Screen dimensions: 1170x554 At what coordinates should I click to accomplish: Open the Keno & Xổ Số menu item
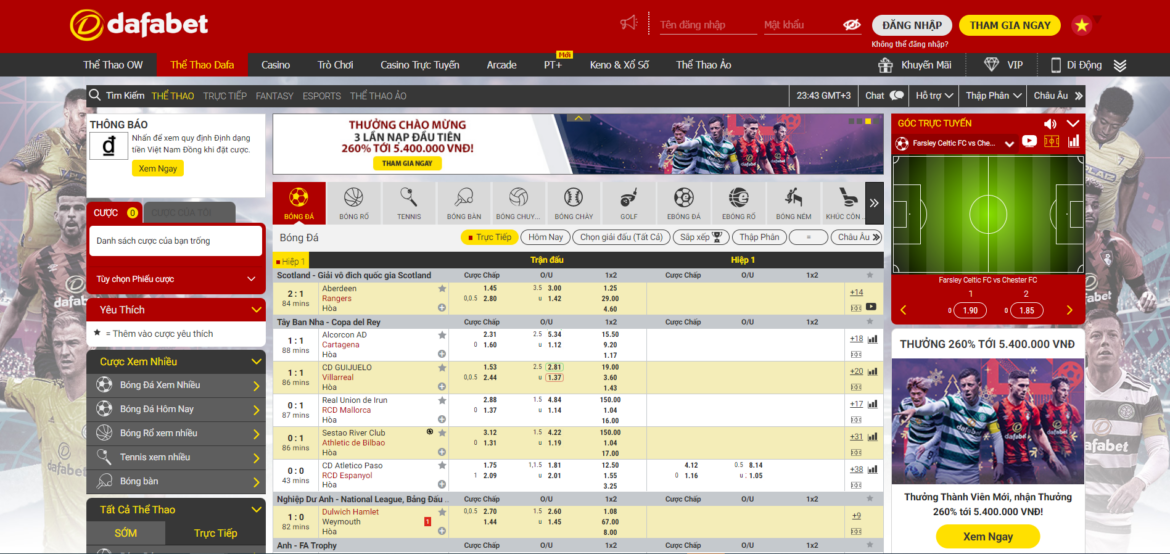[619, 65]
